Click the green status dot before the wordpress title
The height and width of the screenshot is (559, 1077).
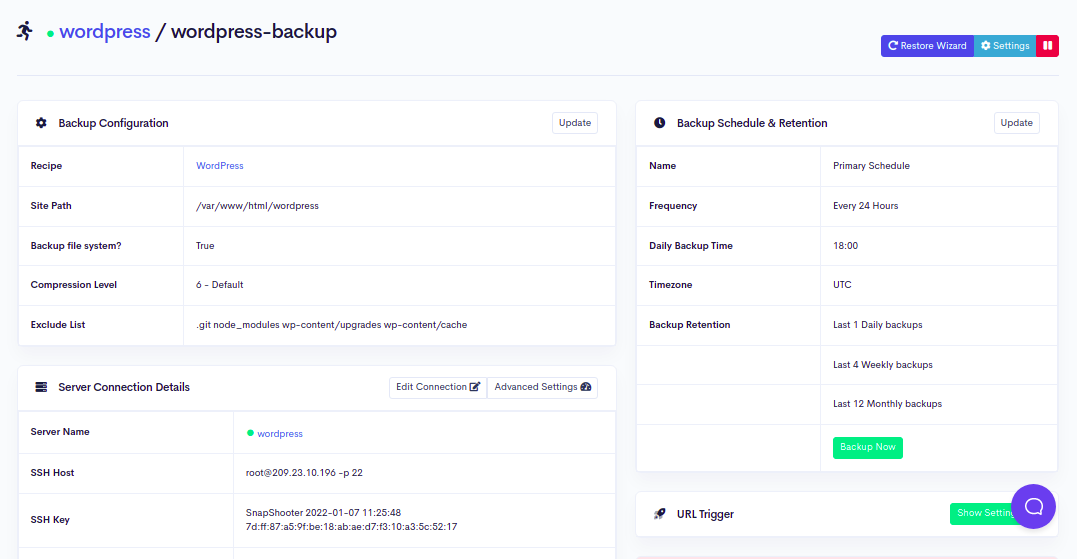(50, 34)
